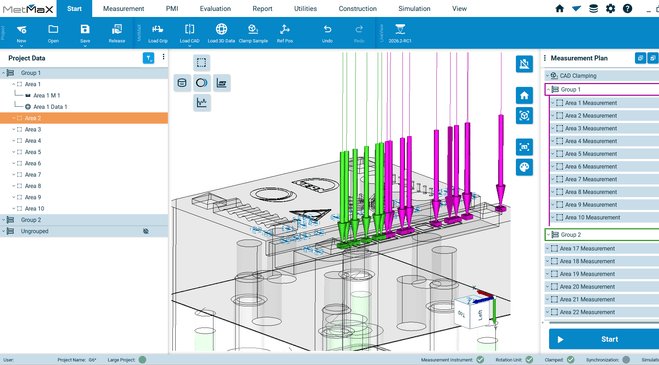Click the line graph tool icon
Image resolution: width=659 pixels, height=365 pixels.
click(202, 103)
